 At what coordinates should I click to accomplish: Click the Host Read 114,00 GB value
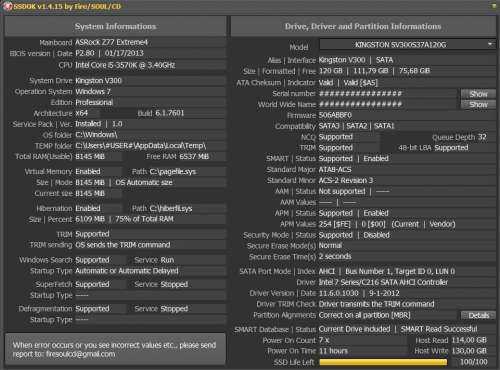tap(469, 340)
